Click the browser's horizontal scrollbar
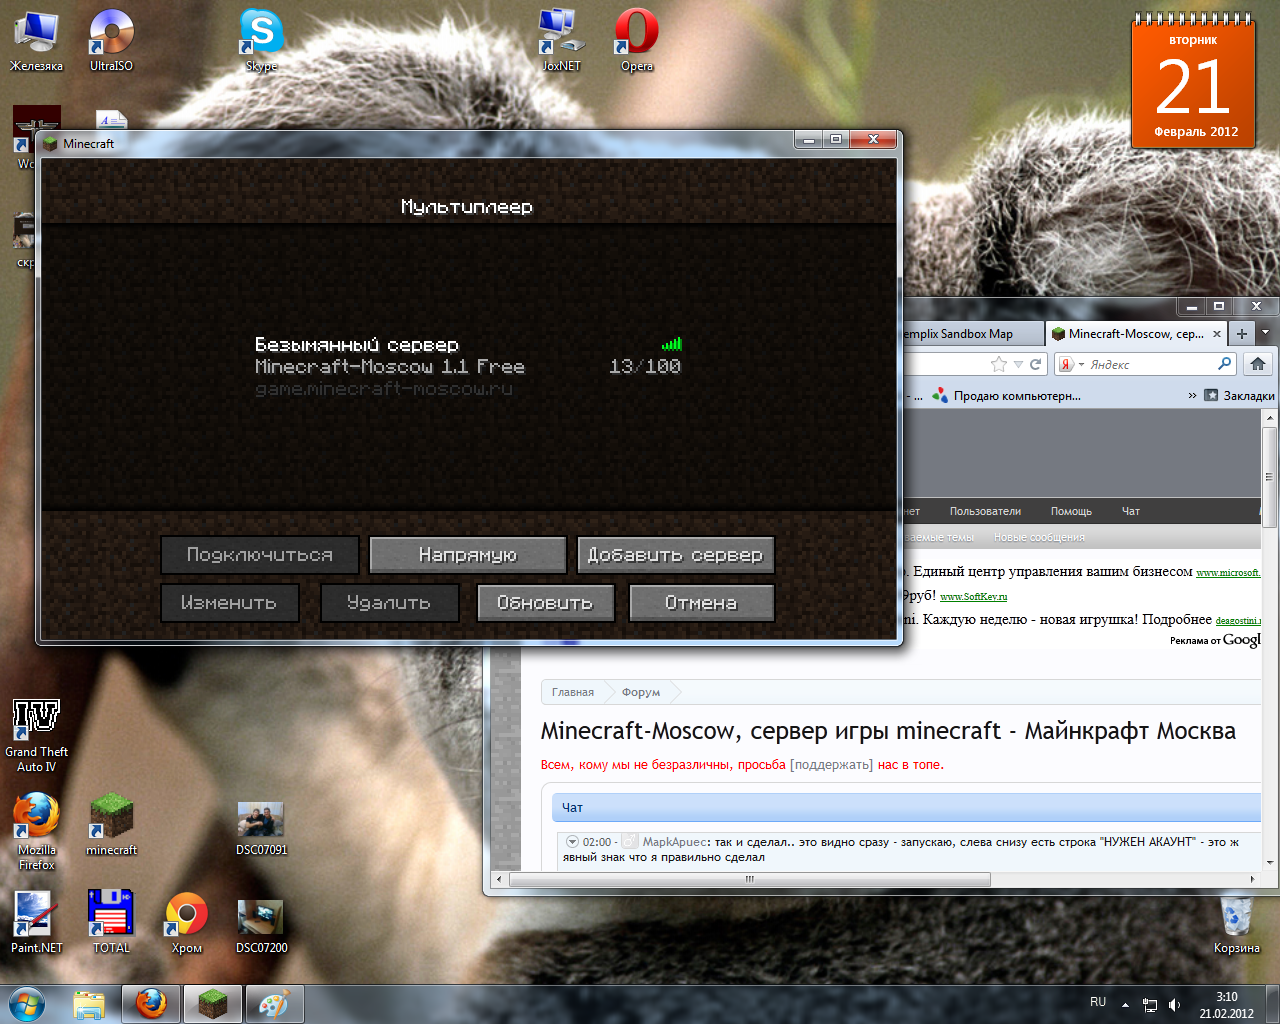 [x=749, y=880]
